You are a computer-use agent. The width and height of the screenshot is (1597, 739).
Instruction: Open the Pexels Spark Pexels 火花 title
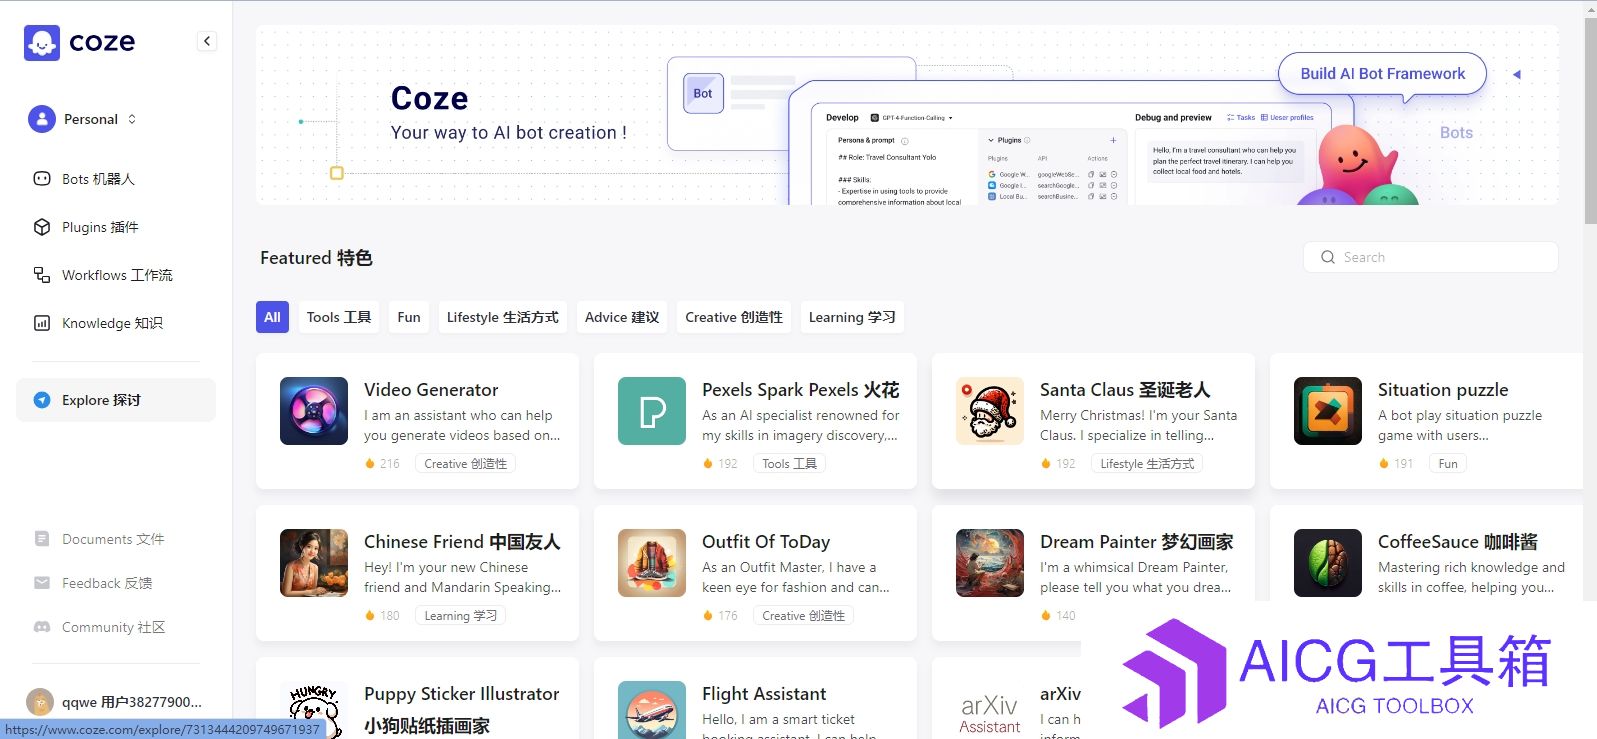801,390
